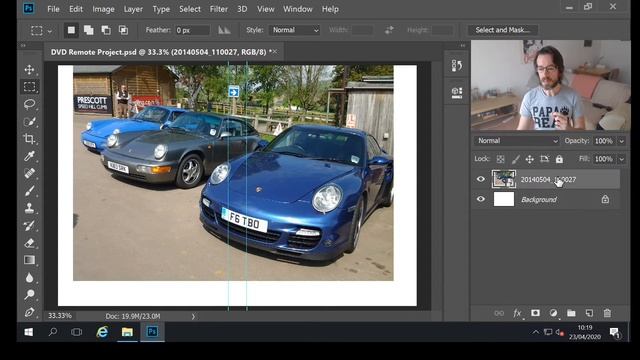640x360 pixels.
Task: Select the Clone Stamp tool
Action: click(29, 208)
